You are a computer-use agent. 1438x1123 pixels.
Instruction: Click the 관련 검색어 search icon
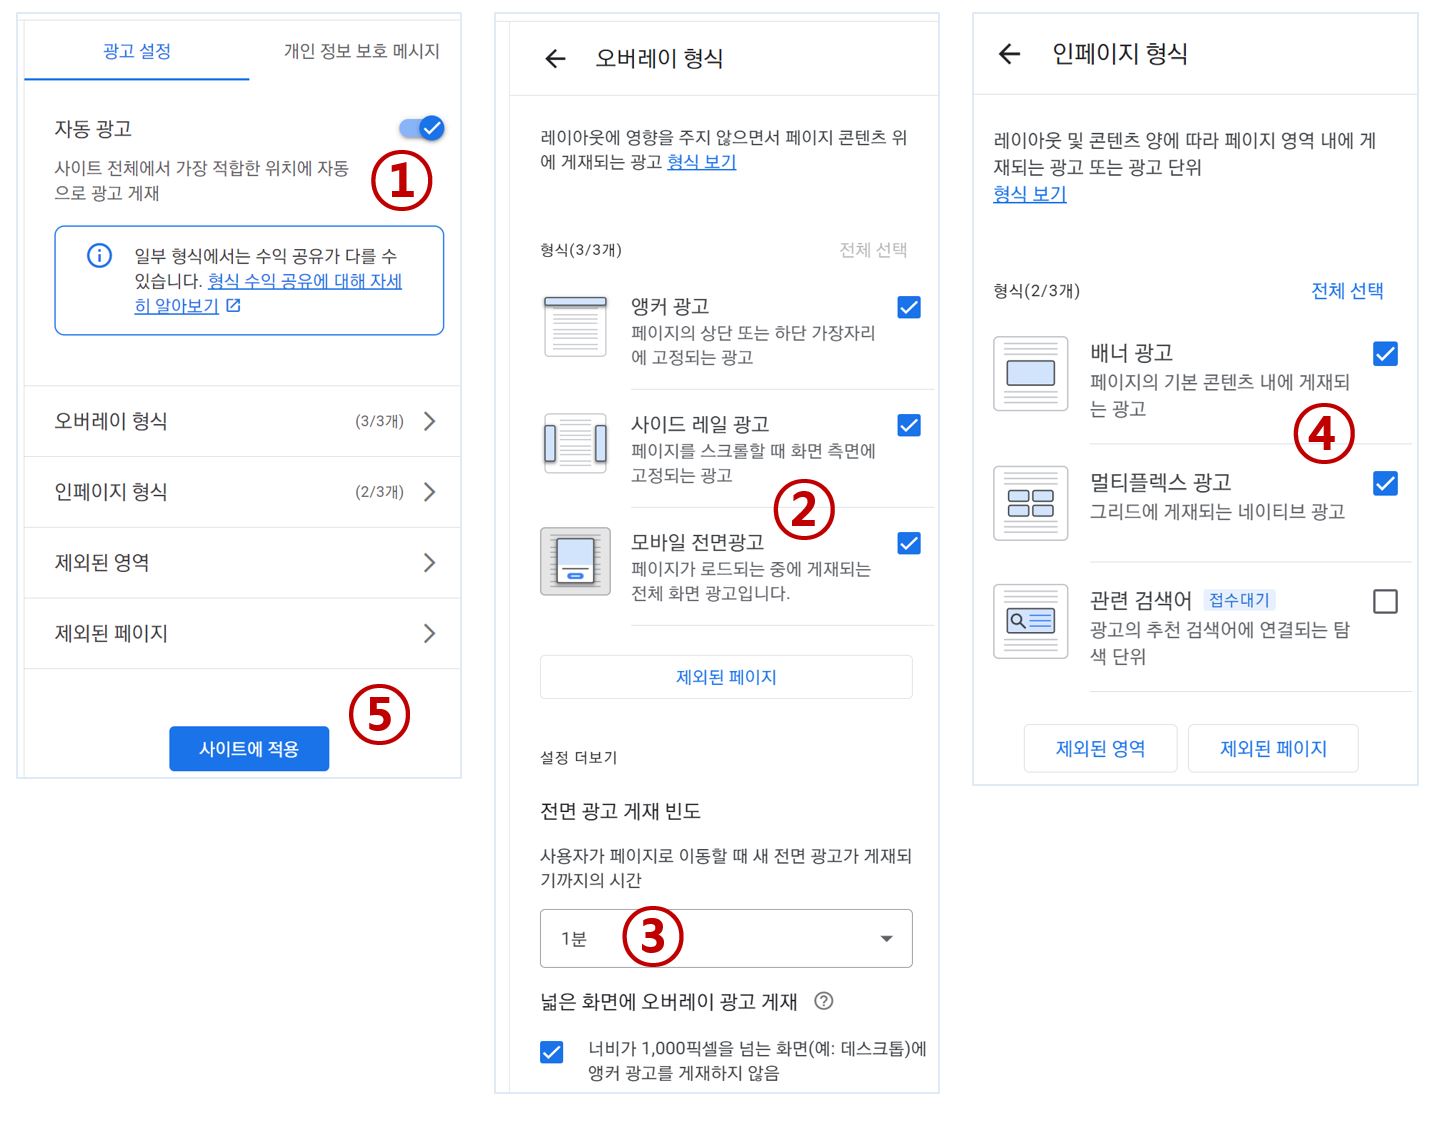point(1030,622)
